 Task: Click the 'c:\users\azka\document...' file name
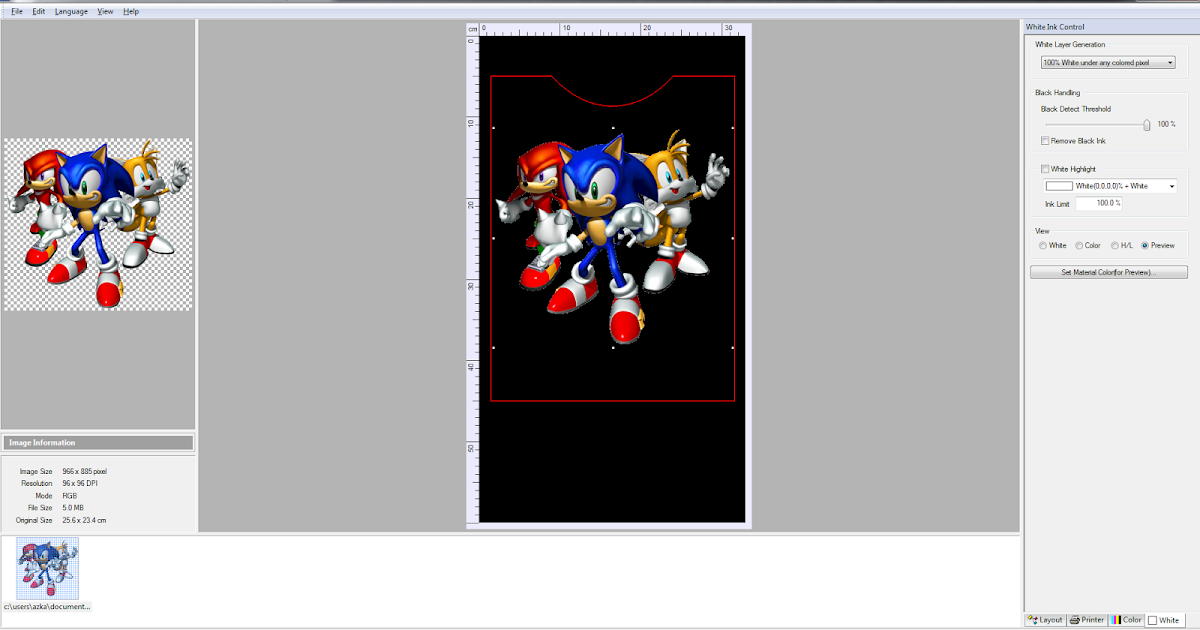pos(47,606)
